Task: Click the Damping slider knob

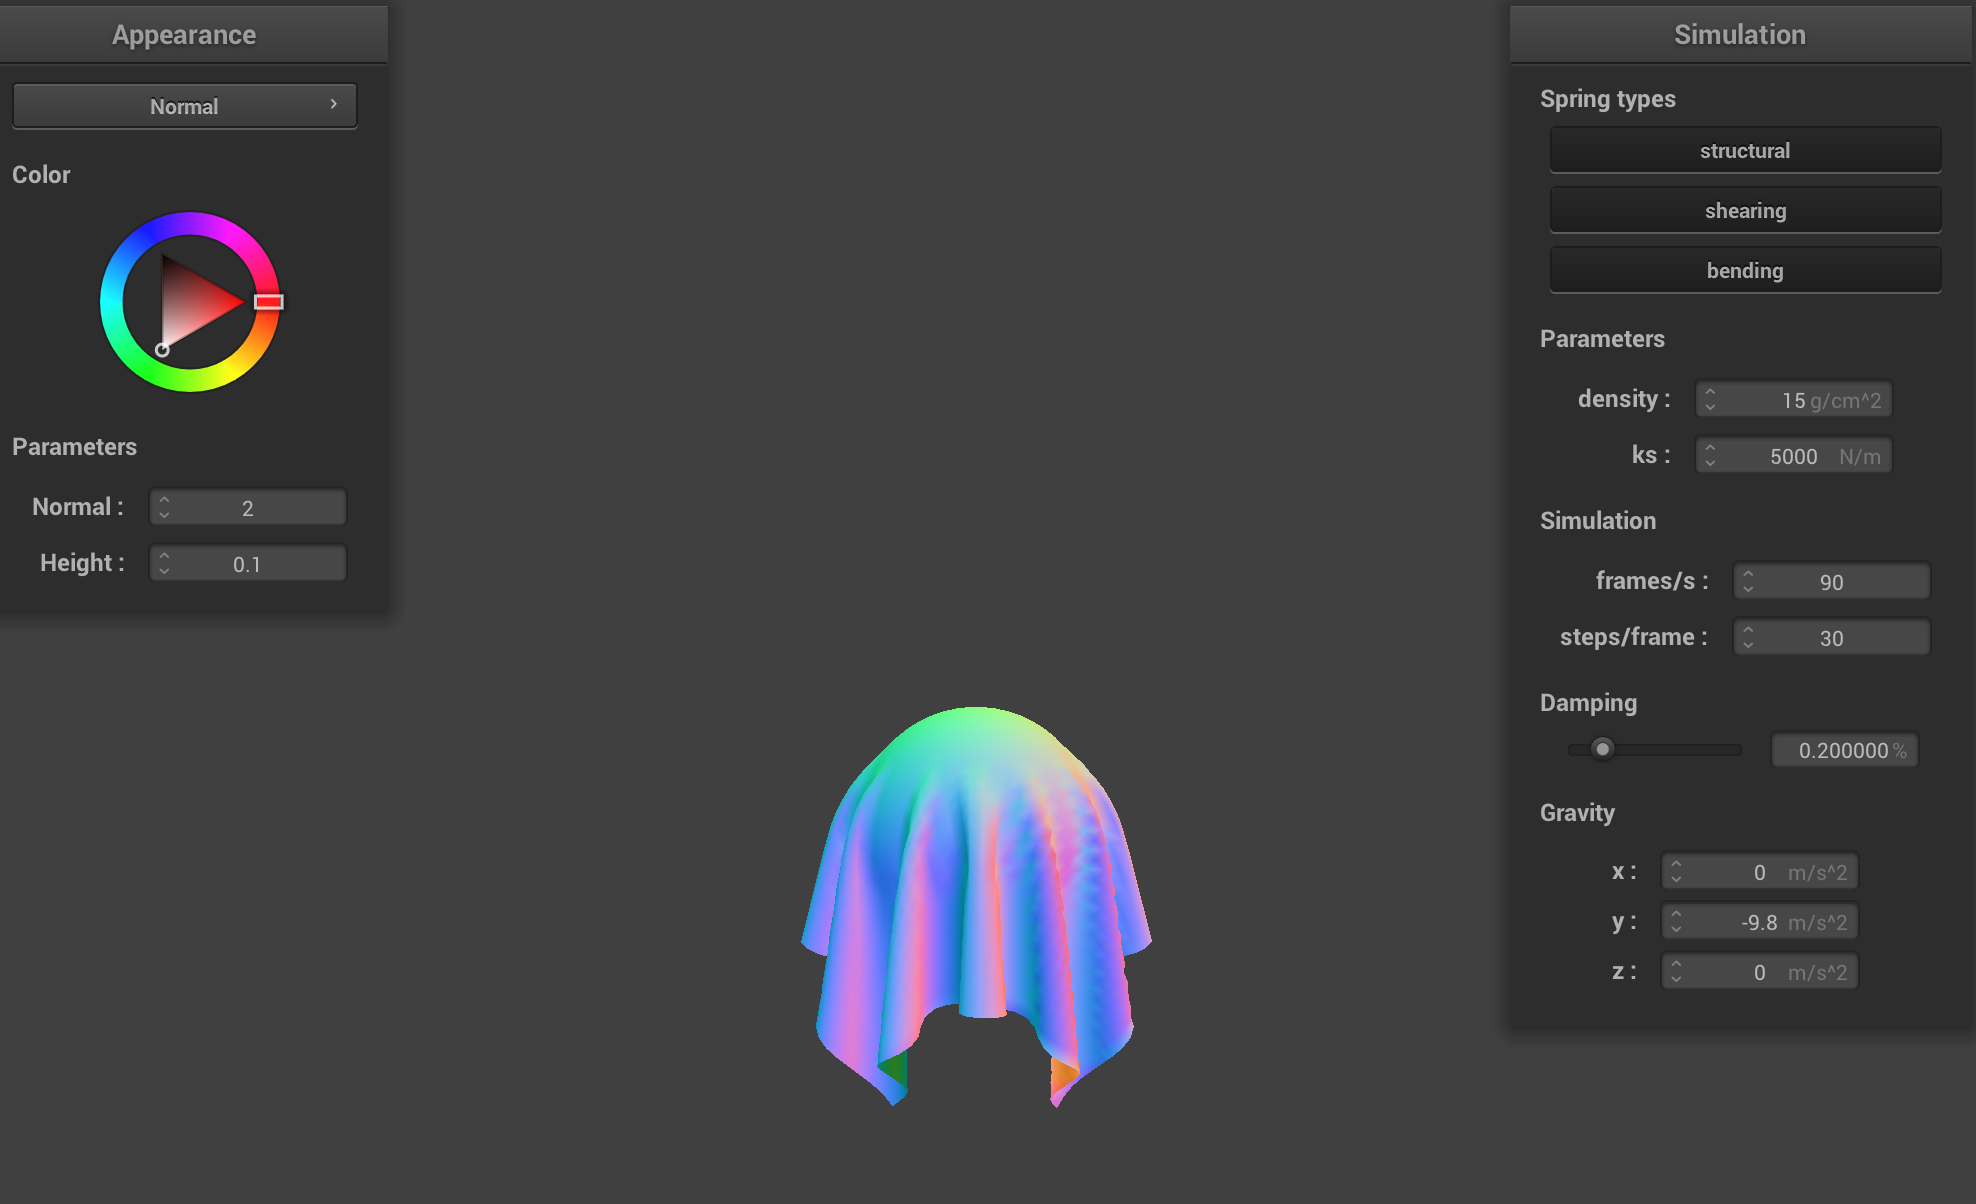Action: (1602, 749)
